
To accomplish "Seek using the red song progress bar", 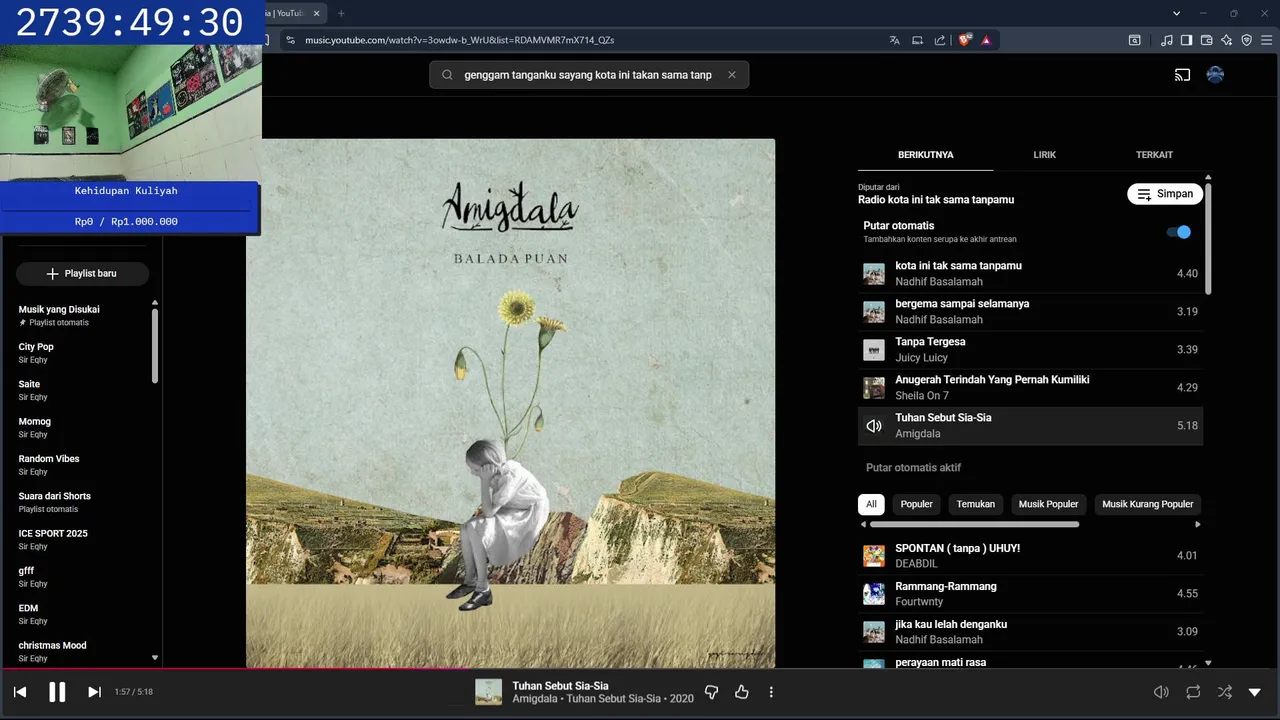I will click(640, 668).
